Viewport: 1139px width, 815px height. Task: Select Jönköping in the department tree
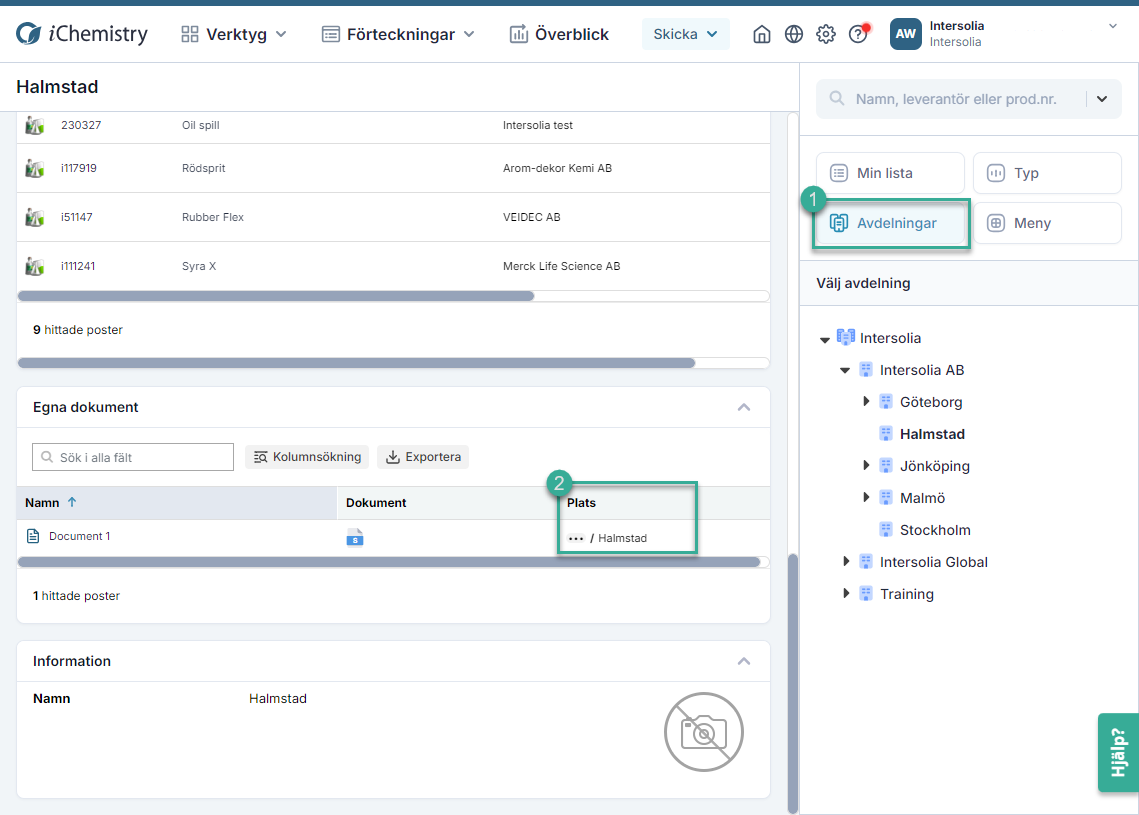(x=935, y=466)
